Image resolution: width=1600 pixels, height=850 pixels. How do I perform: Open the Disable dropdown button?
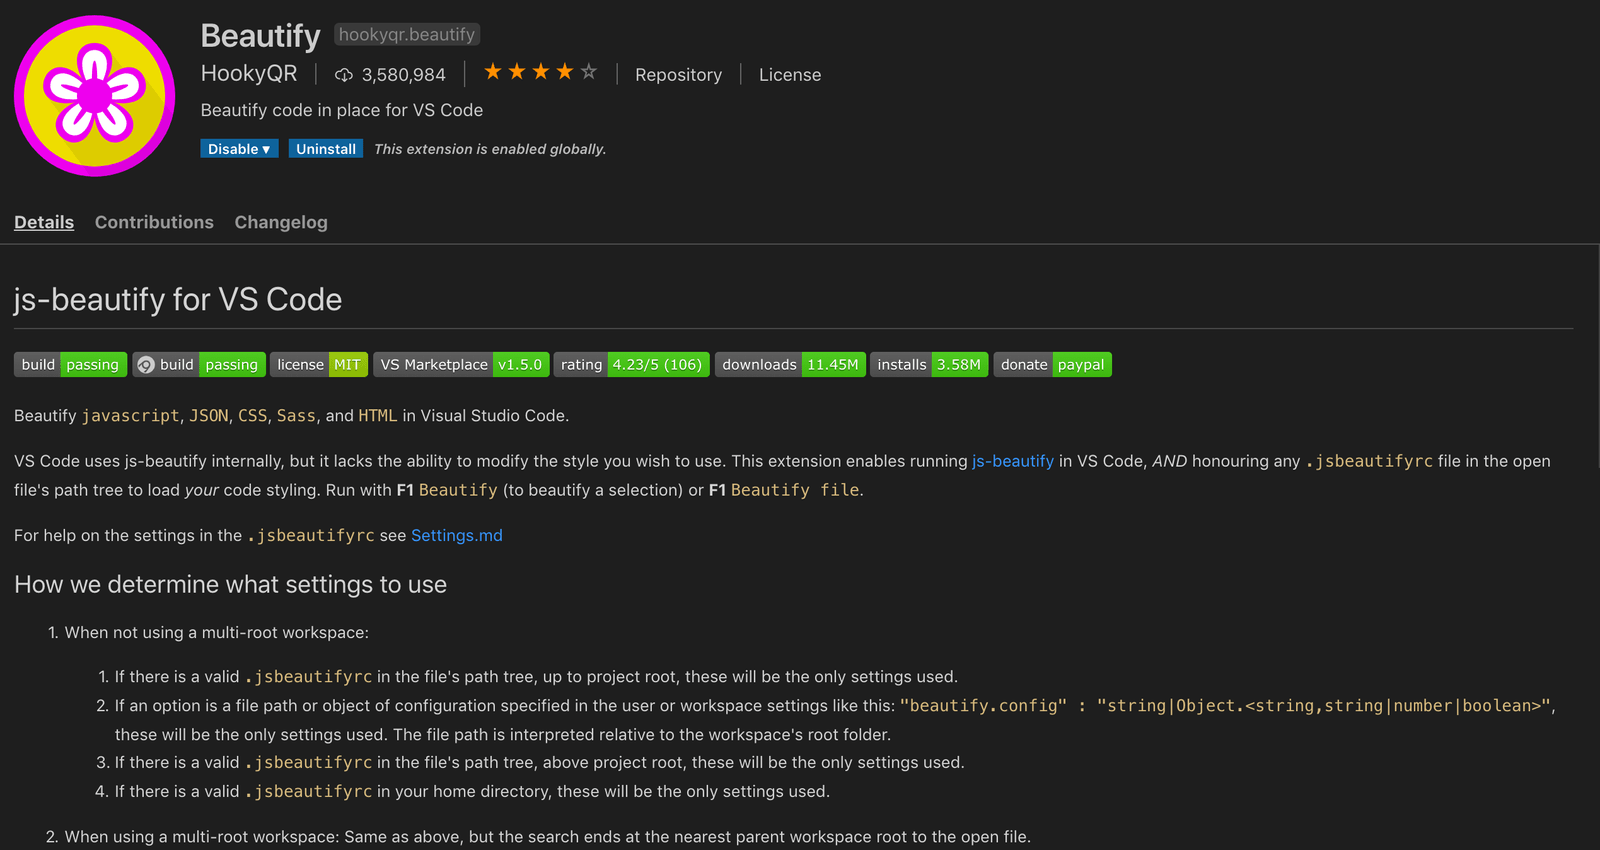pos(239,149)
